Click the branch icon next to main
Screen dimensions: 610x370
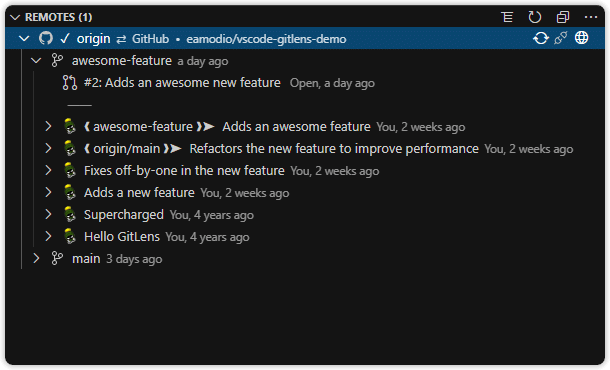57,258
